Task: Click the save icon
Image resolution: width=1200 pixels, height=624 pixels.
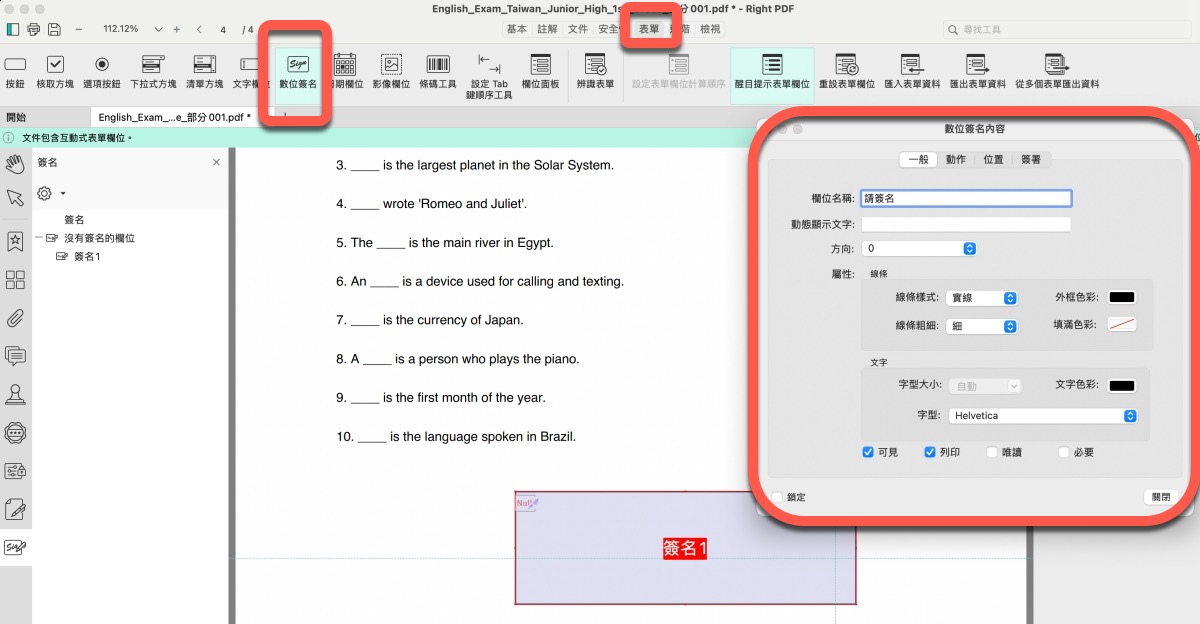Action: 54,29
